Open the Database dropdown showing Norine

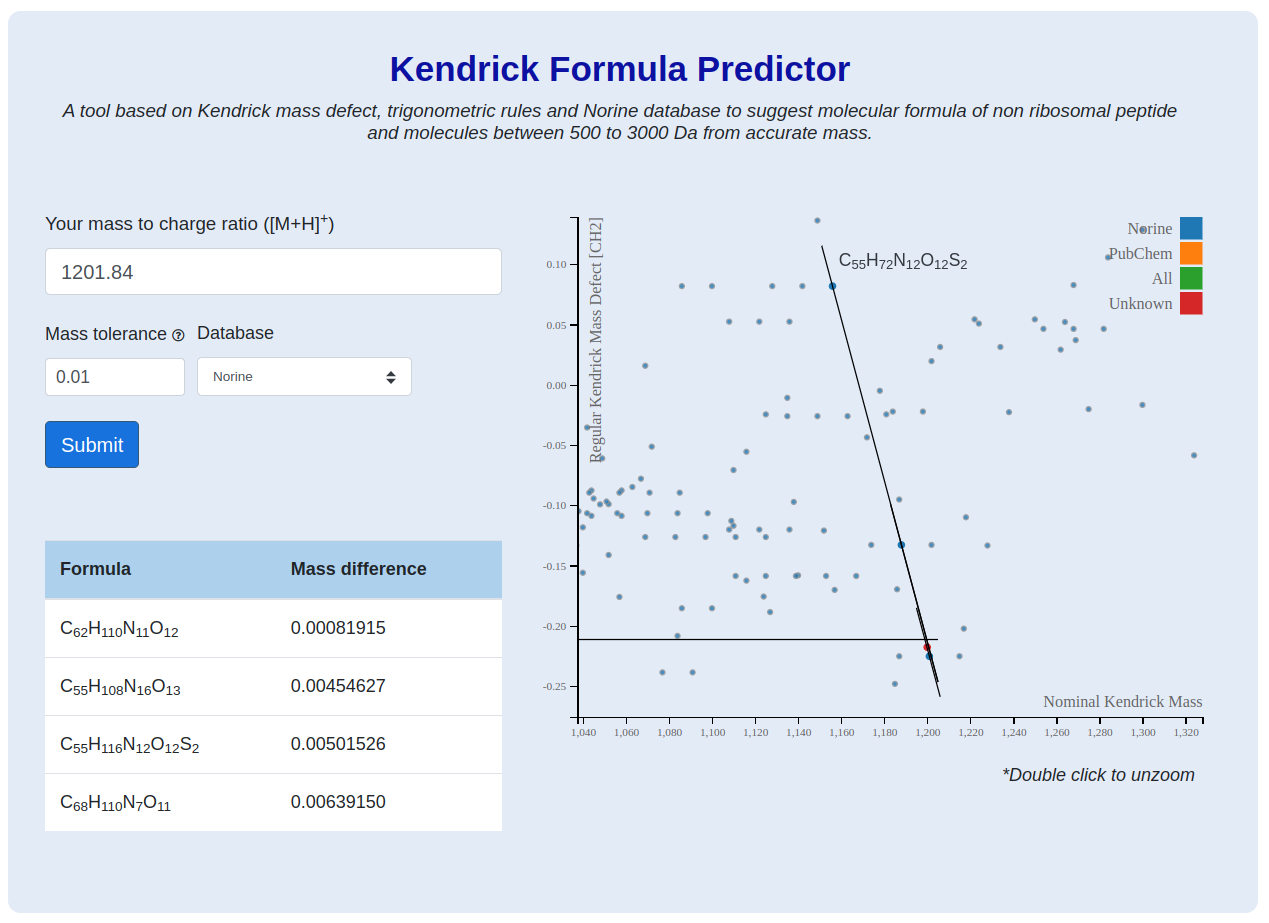(304, 377)
